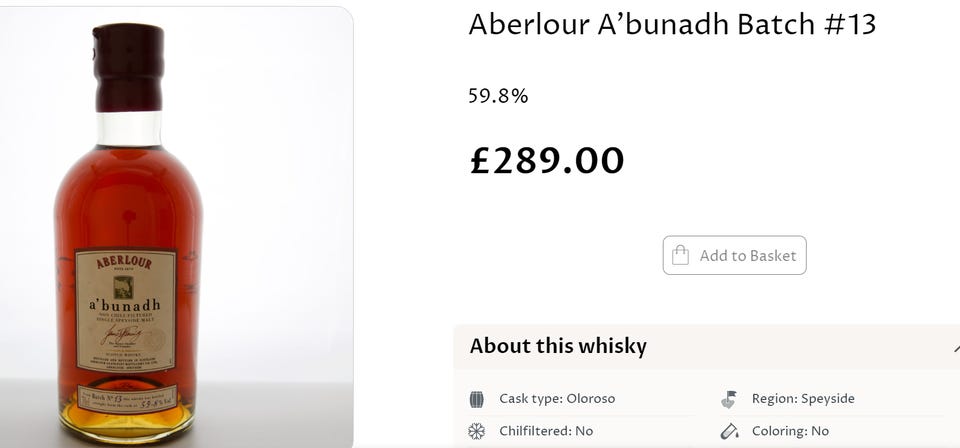
Task: Click the 59.8% strength text
Action: point(498,97)
